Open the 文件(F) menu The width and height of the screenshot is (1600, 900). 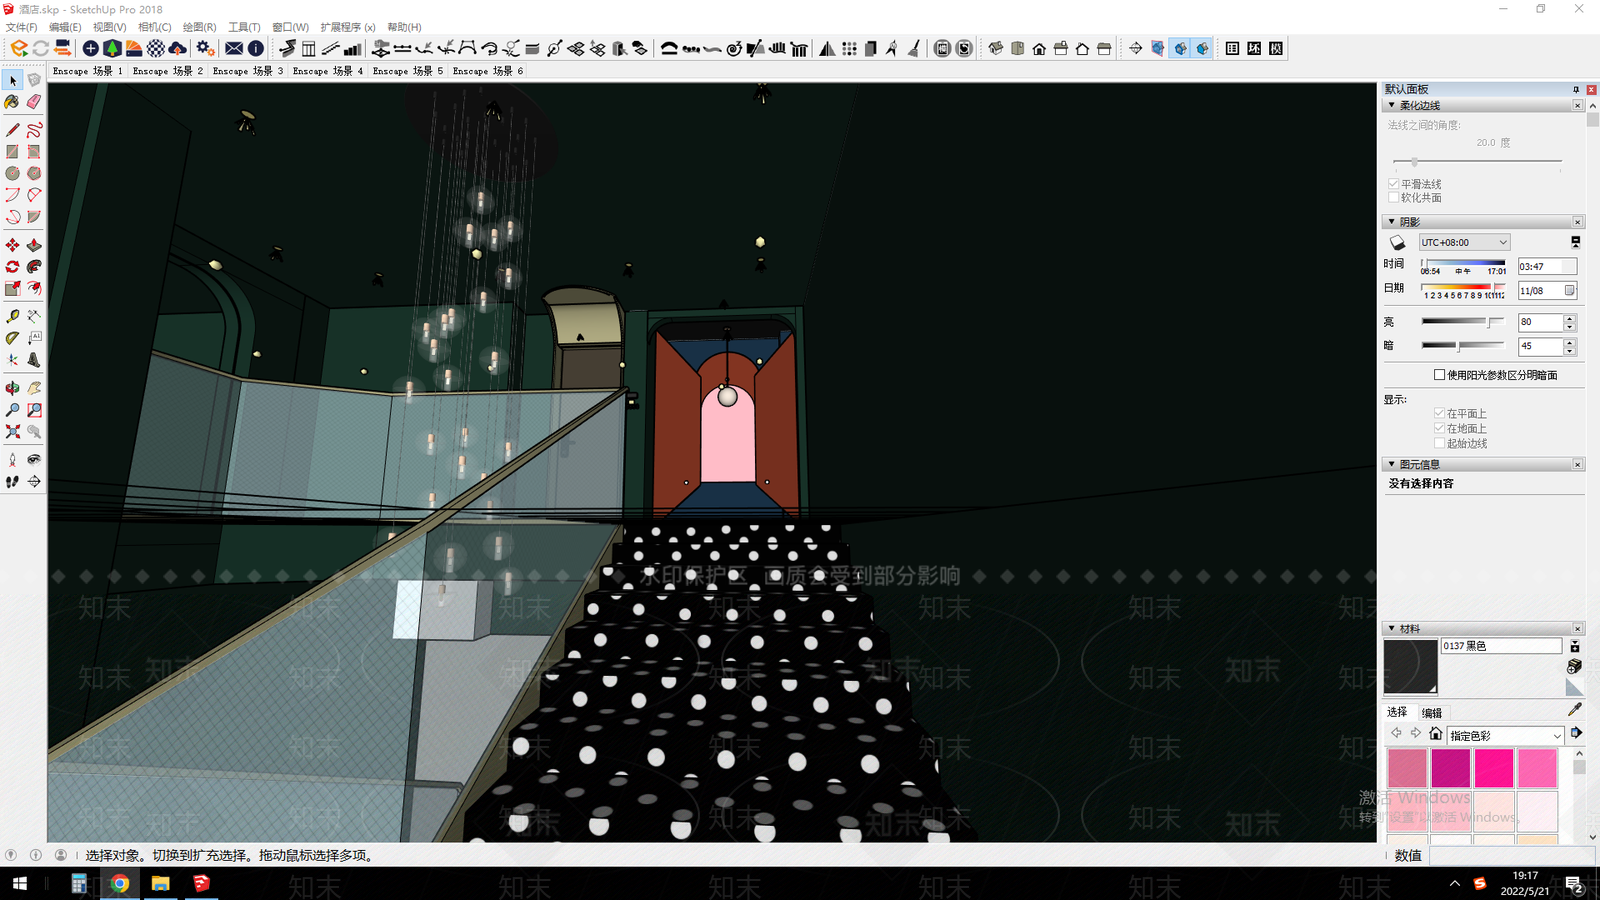21,27
